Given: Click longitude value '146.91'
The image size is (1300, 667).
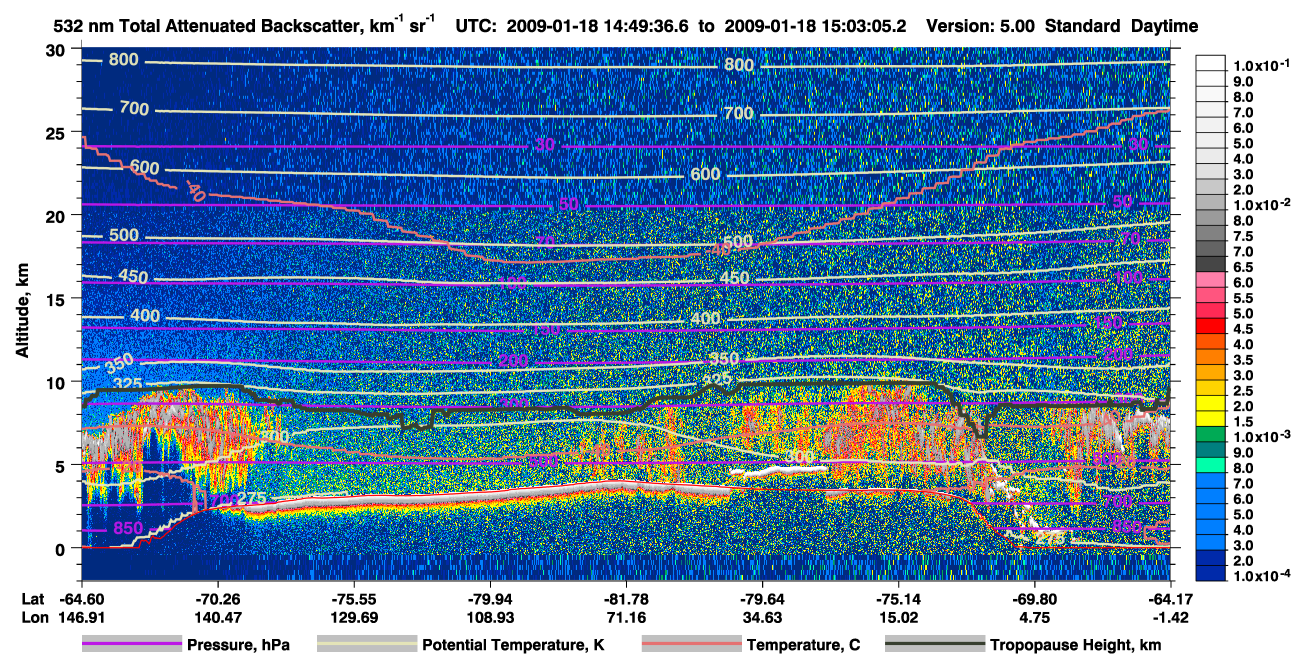Looking at the screenshot, I should (x=82, y=616).
